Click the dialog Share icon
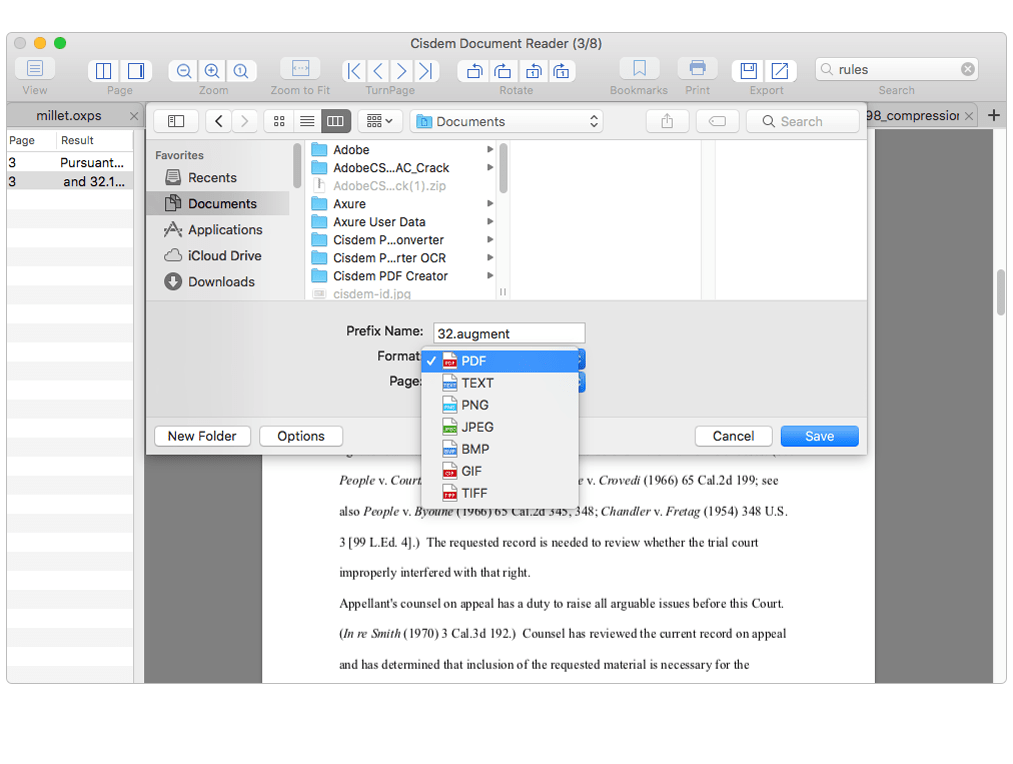Image resolution: width=1013 pixels, height=764 pixels. [x=667, y=121]
